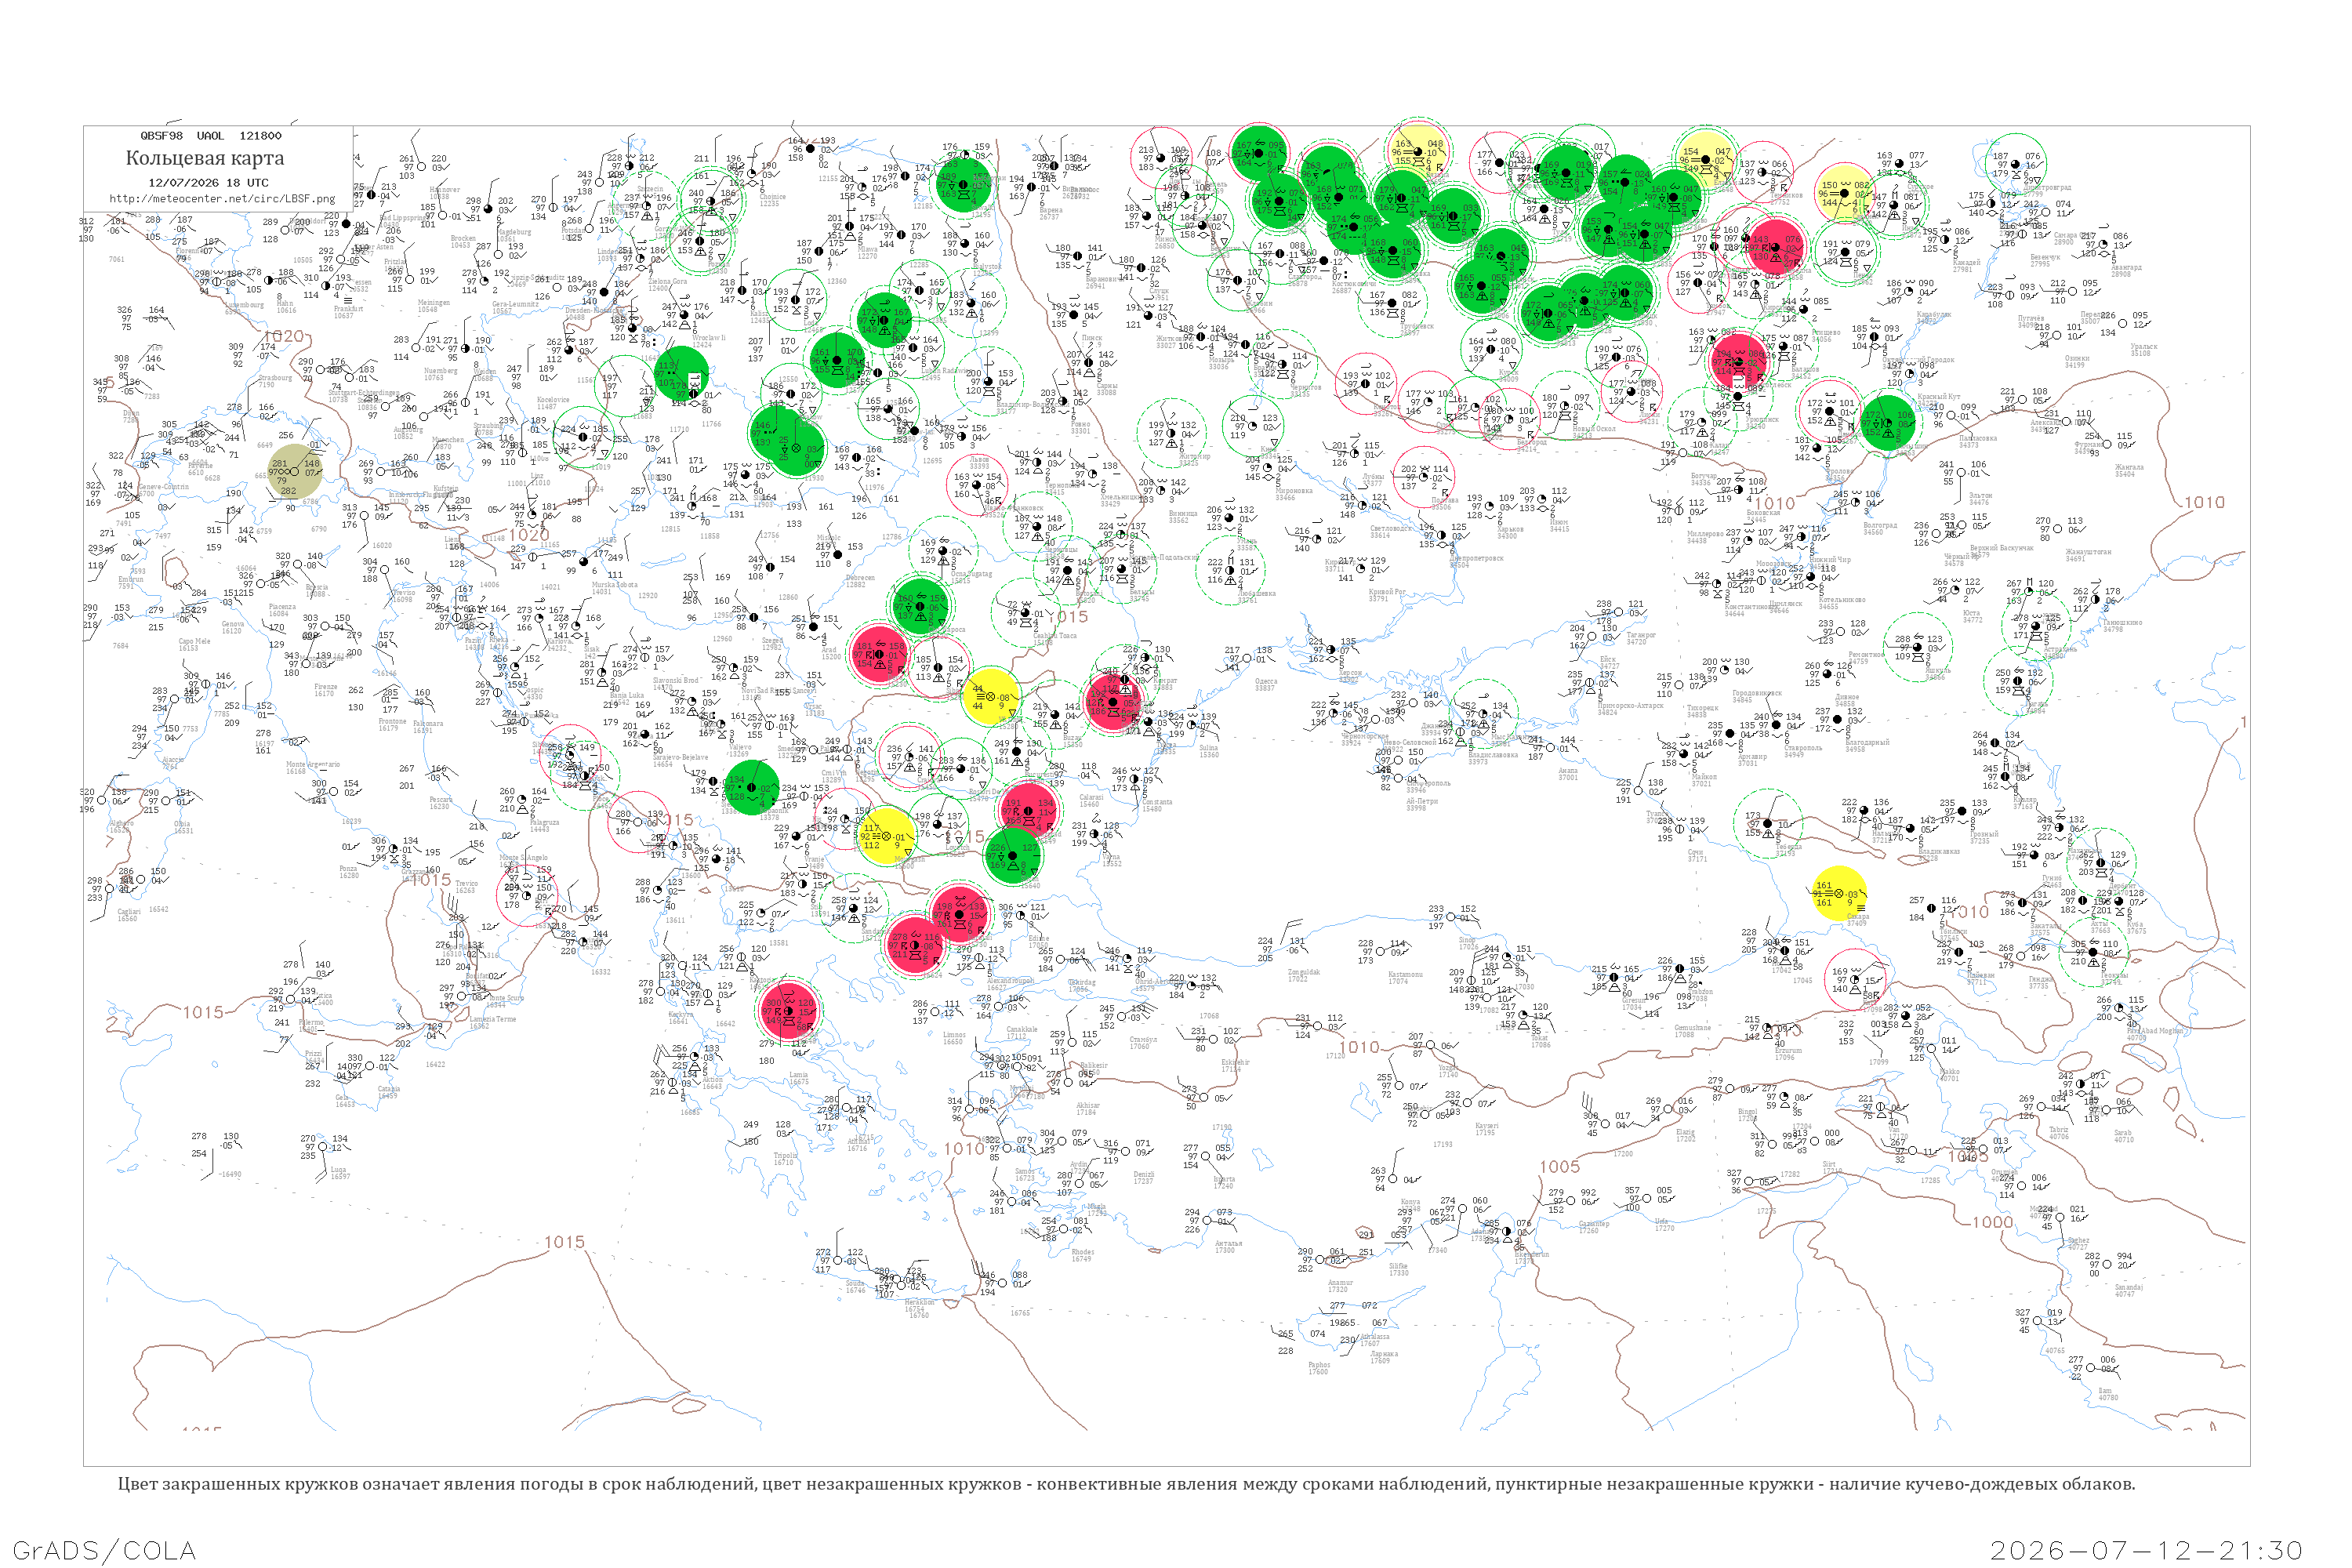The image size is (2352, 1568).
Task: Click the meteocenter.net LBSF.png URL text
Action: coord(222,199)
